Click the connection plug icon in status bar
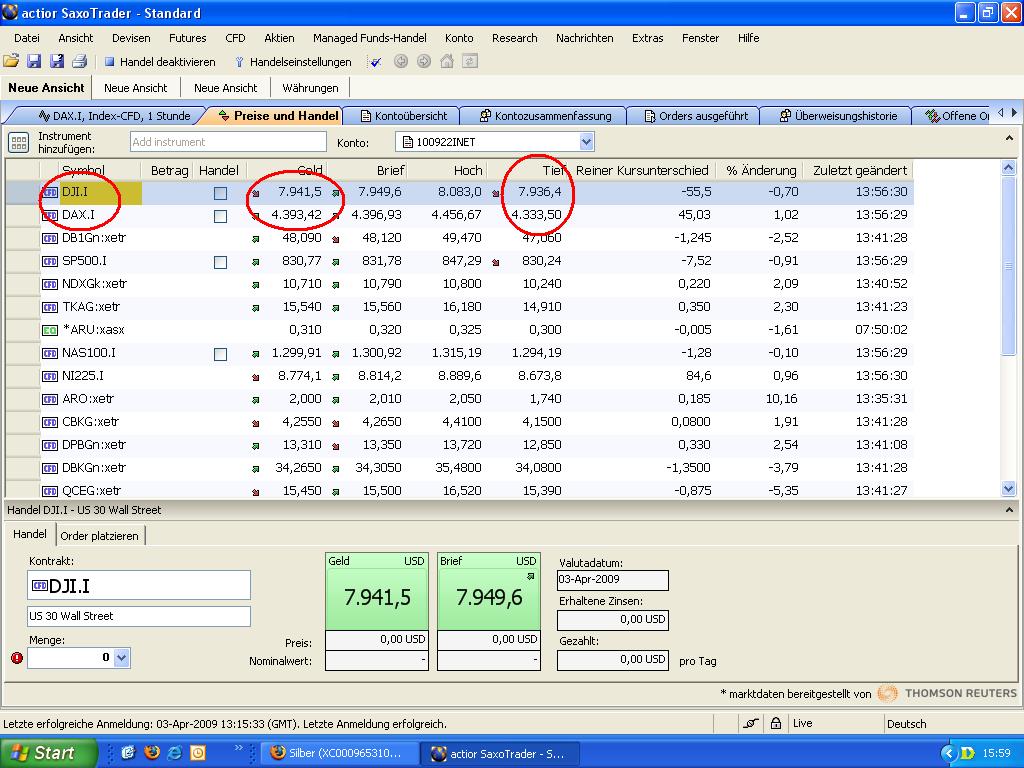Screen dimensions: 1024x768 coord(751,723)
